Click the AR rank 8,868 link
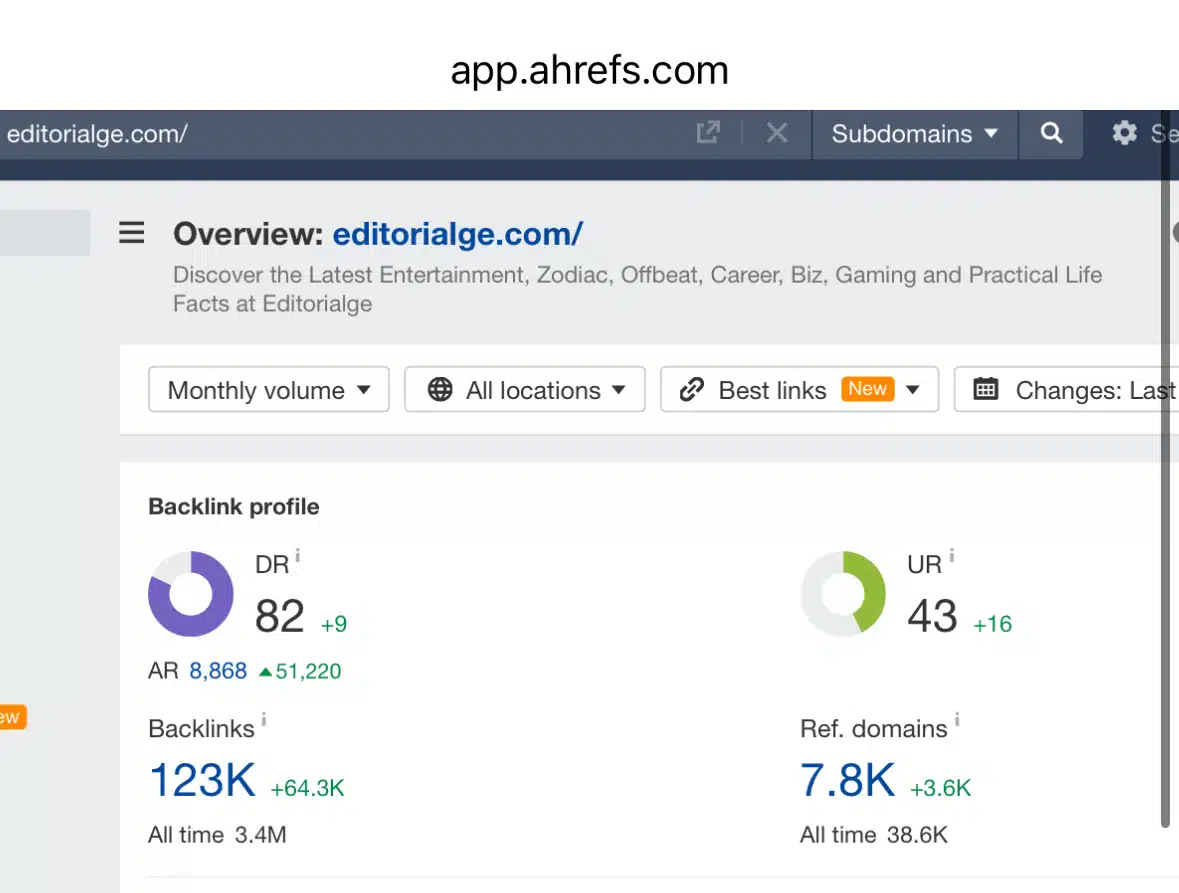Screen dimensions: 1179x893 click(x=218, y=671)
